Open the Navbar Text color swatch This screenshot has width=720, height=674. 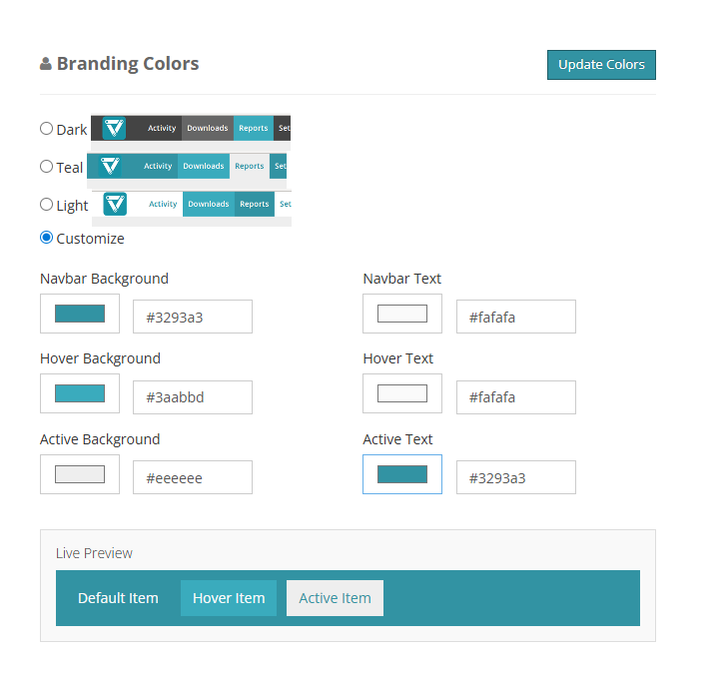(402, 314)
